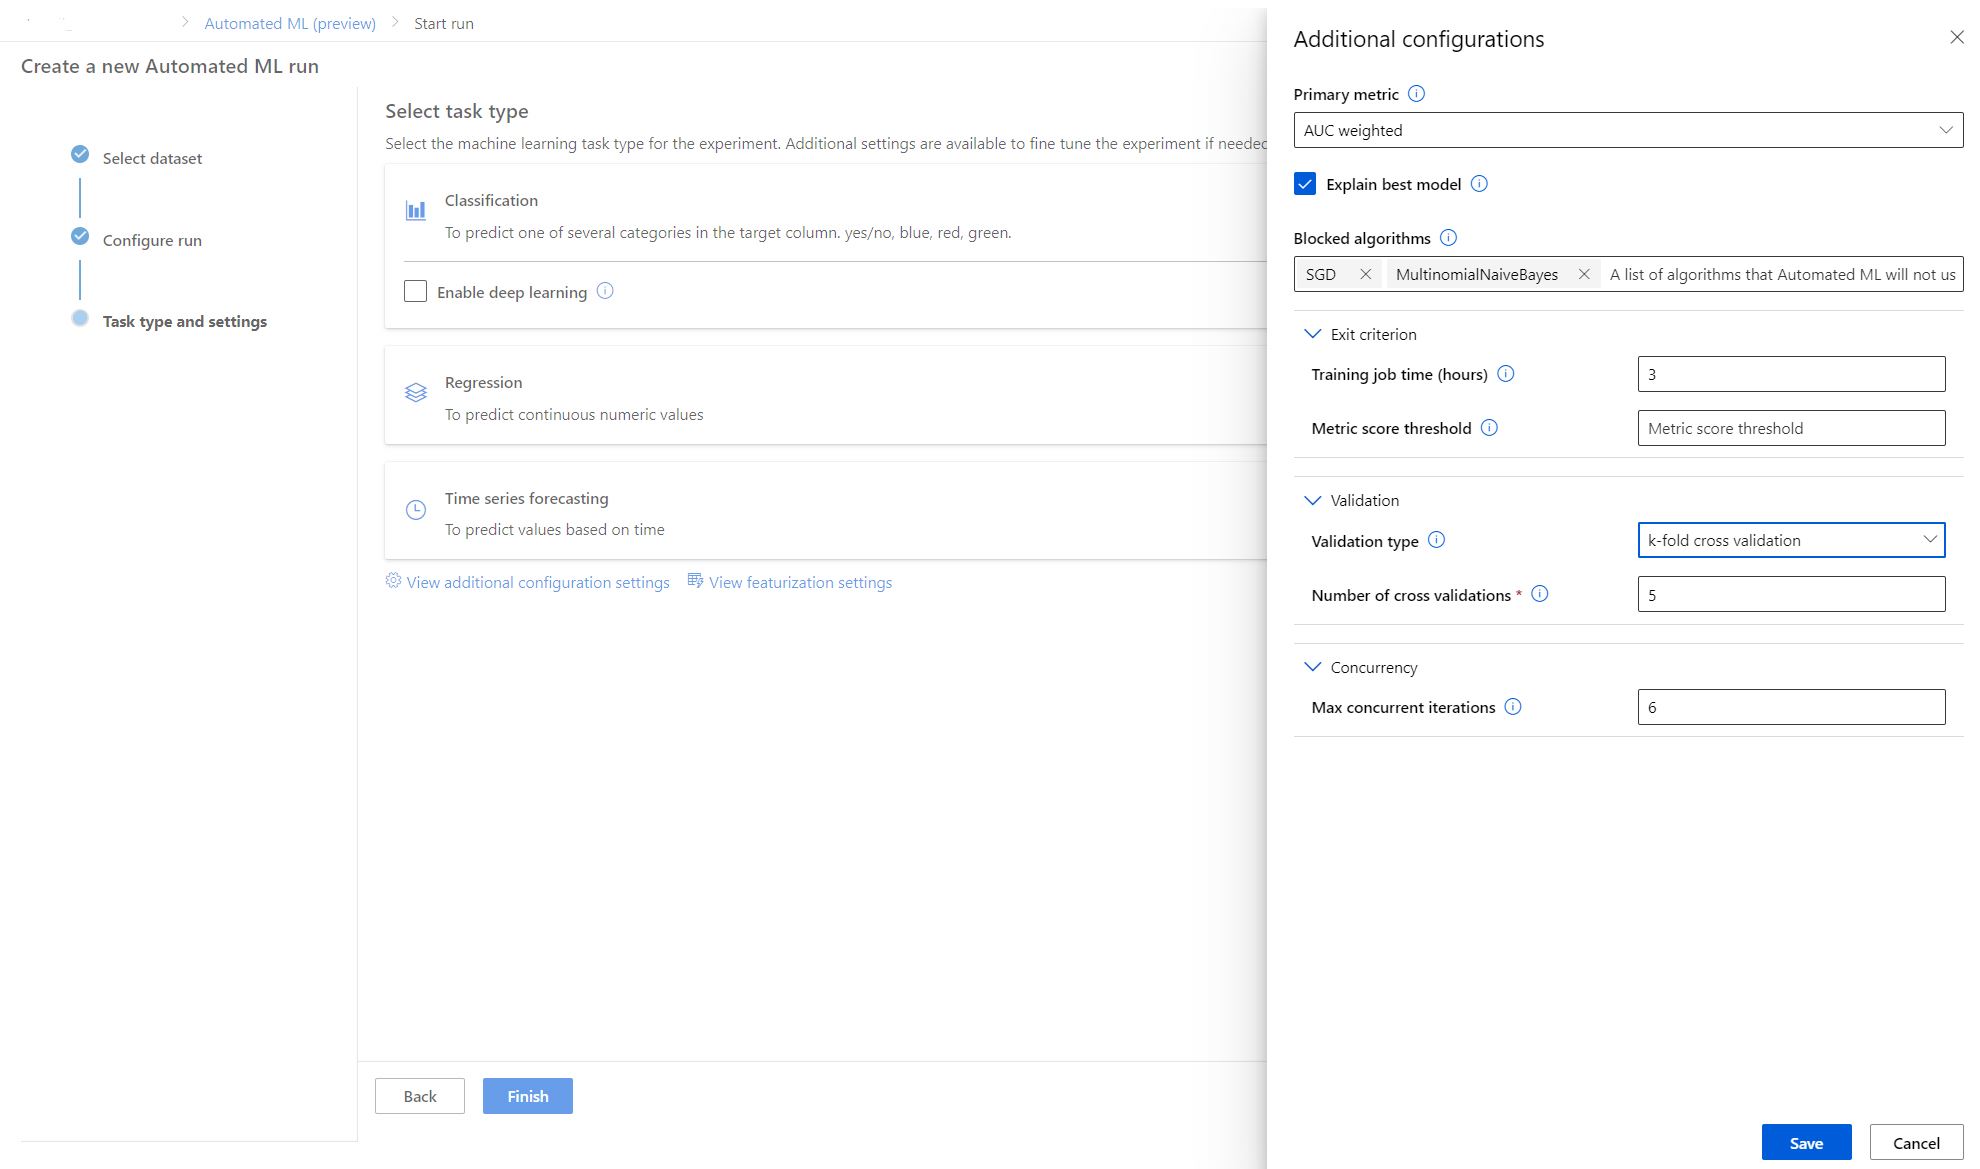The width and height of the screenshot is (1980, 1169).
Task: Click Training job time info icon
Action: [x=1506, y=374]
